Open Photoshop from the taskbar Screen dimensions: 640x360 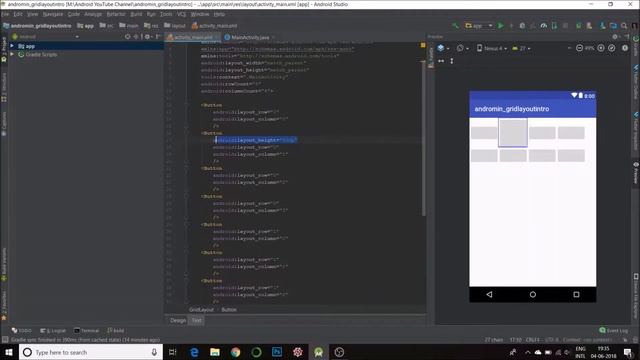277,352
